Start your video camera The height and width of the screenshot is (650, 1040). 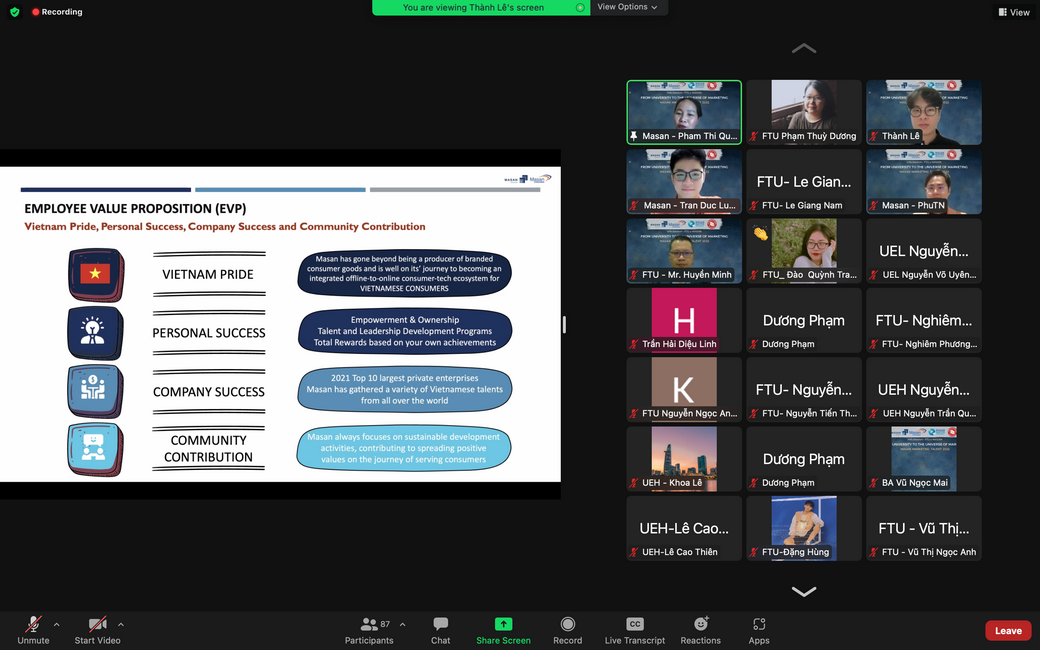point(98,631)
